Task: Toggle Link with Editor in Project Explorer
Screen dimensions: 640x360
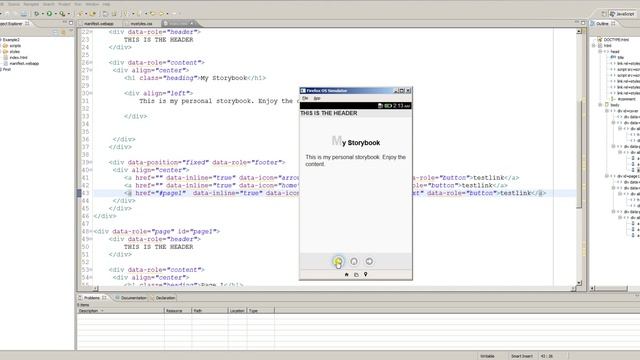Action: point(63,32)
